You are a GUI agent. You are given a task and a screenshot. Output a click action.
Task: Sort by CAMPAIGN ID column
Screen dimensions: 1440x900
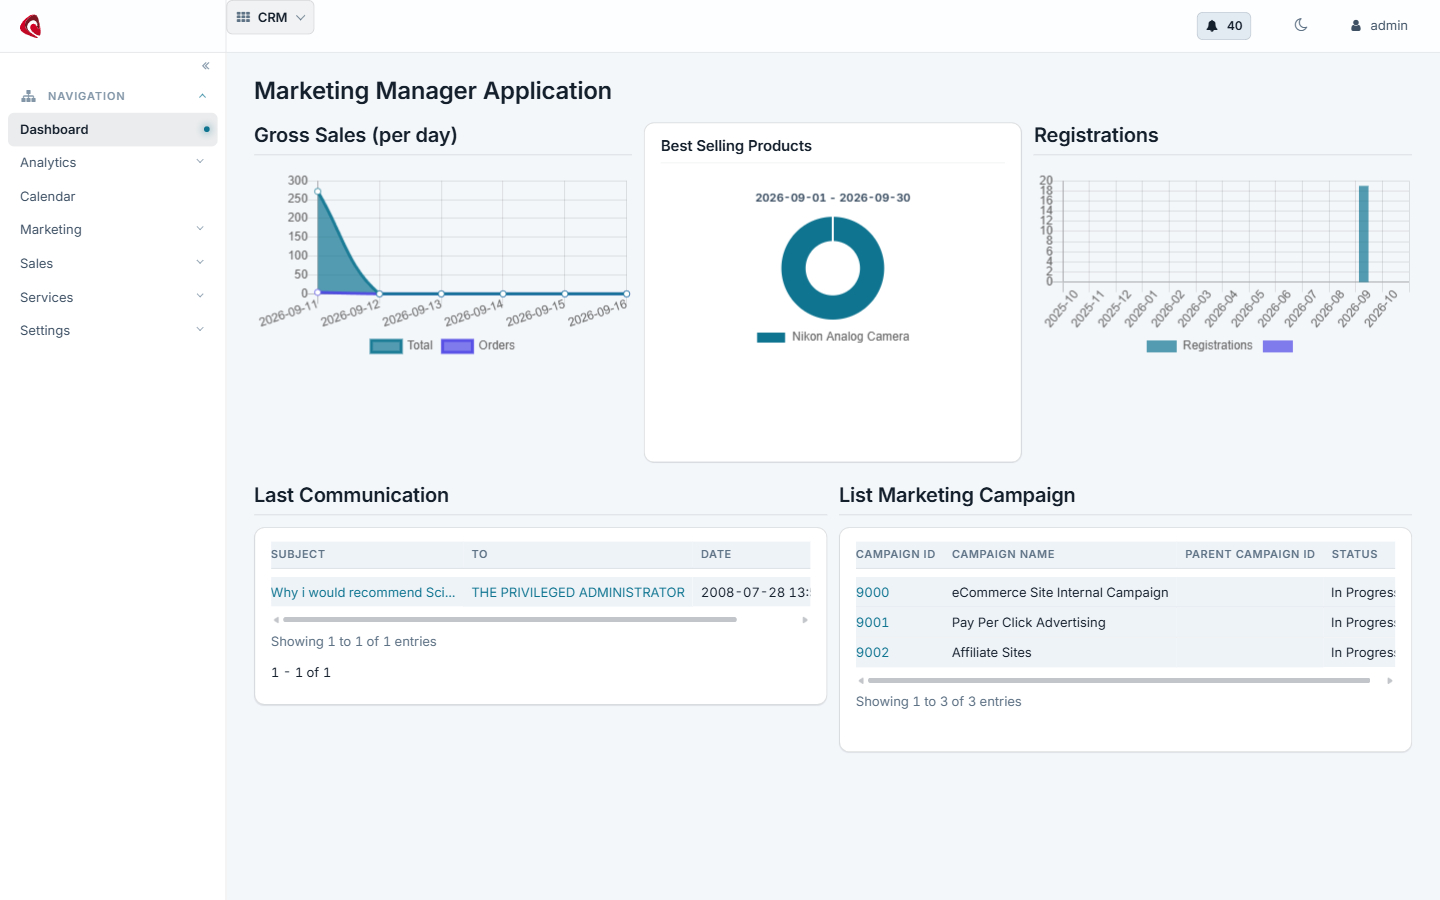click(x=896, y=554)
